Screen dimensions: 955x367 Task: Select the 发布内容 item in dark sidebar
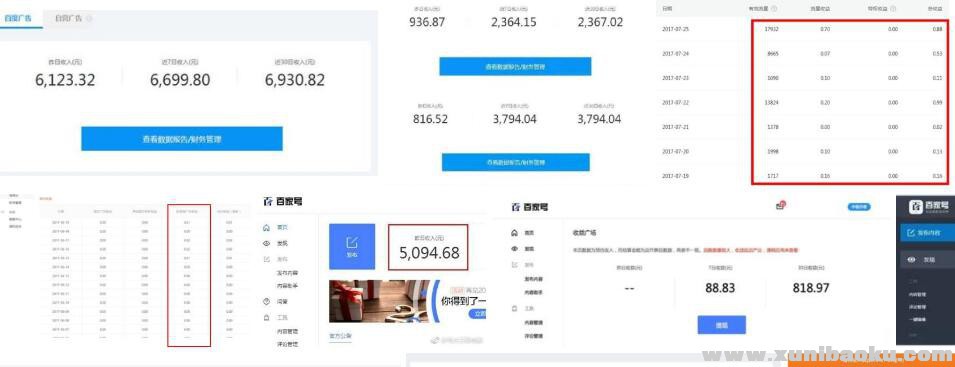click(927, 232)
